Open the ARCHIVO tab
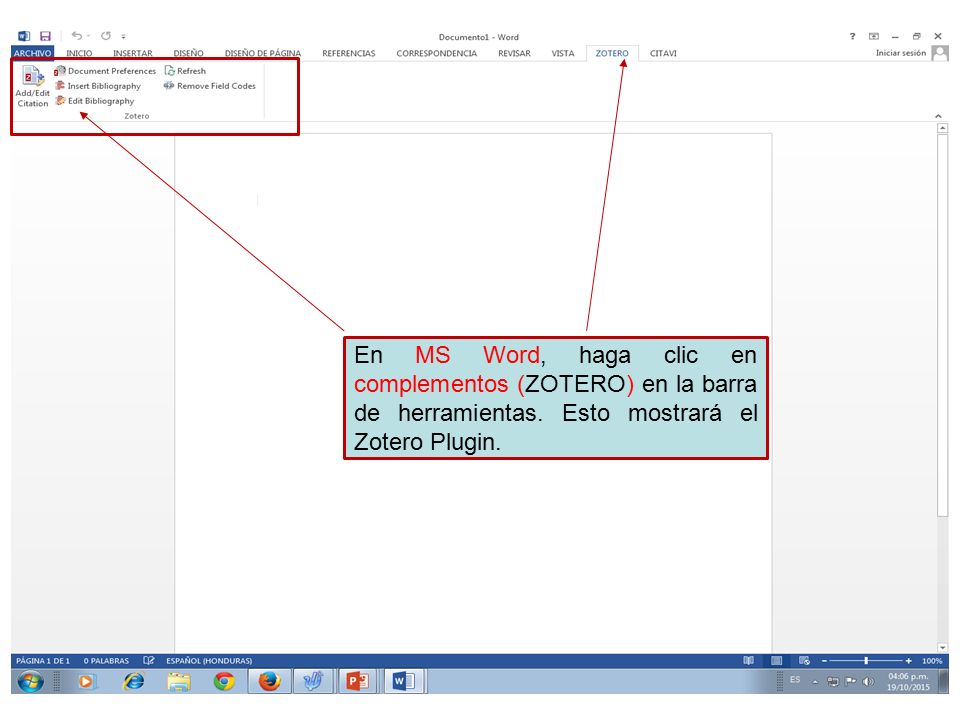Image resolution: width=960 pixels, height=720 pixels. 32,53
